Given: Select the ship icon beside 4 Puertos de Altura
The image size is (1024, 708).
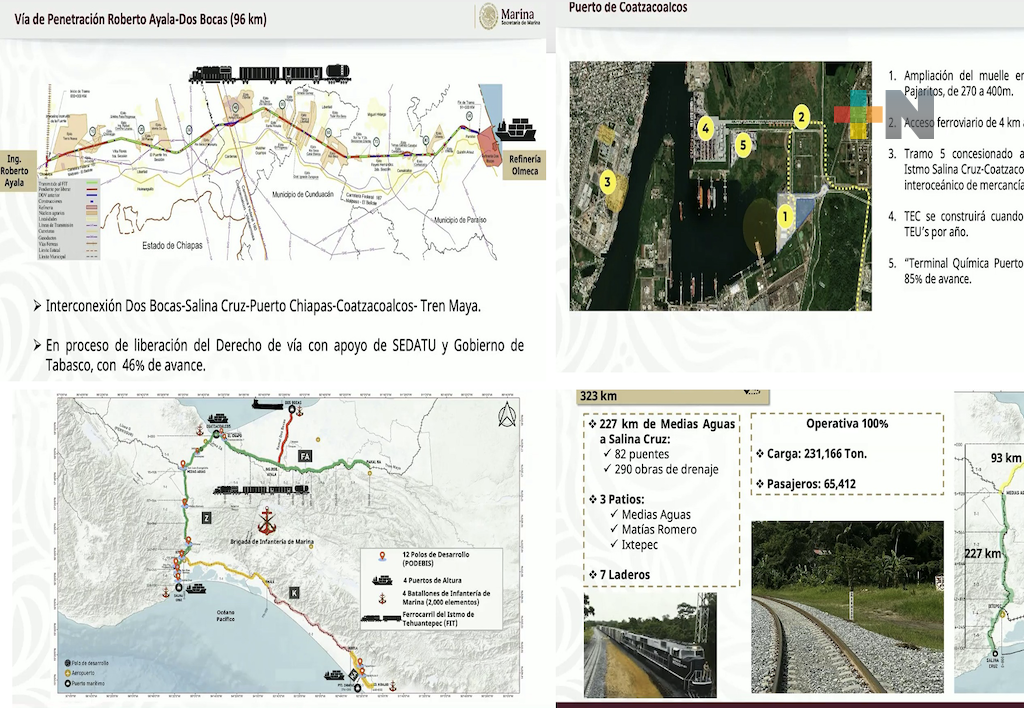Looking at the screenshot, I should click(x=383, y=580).
